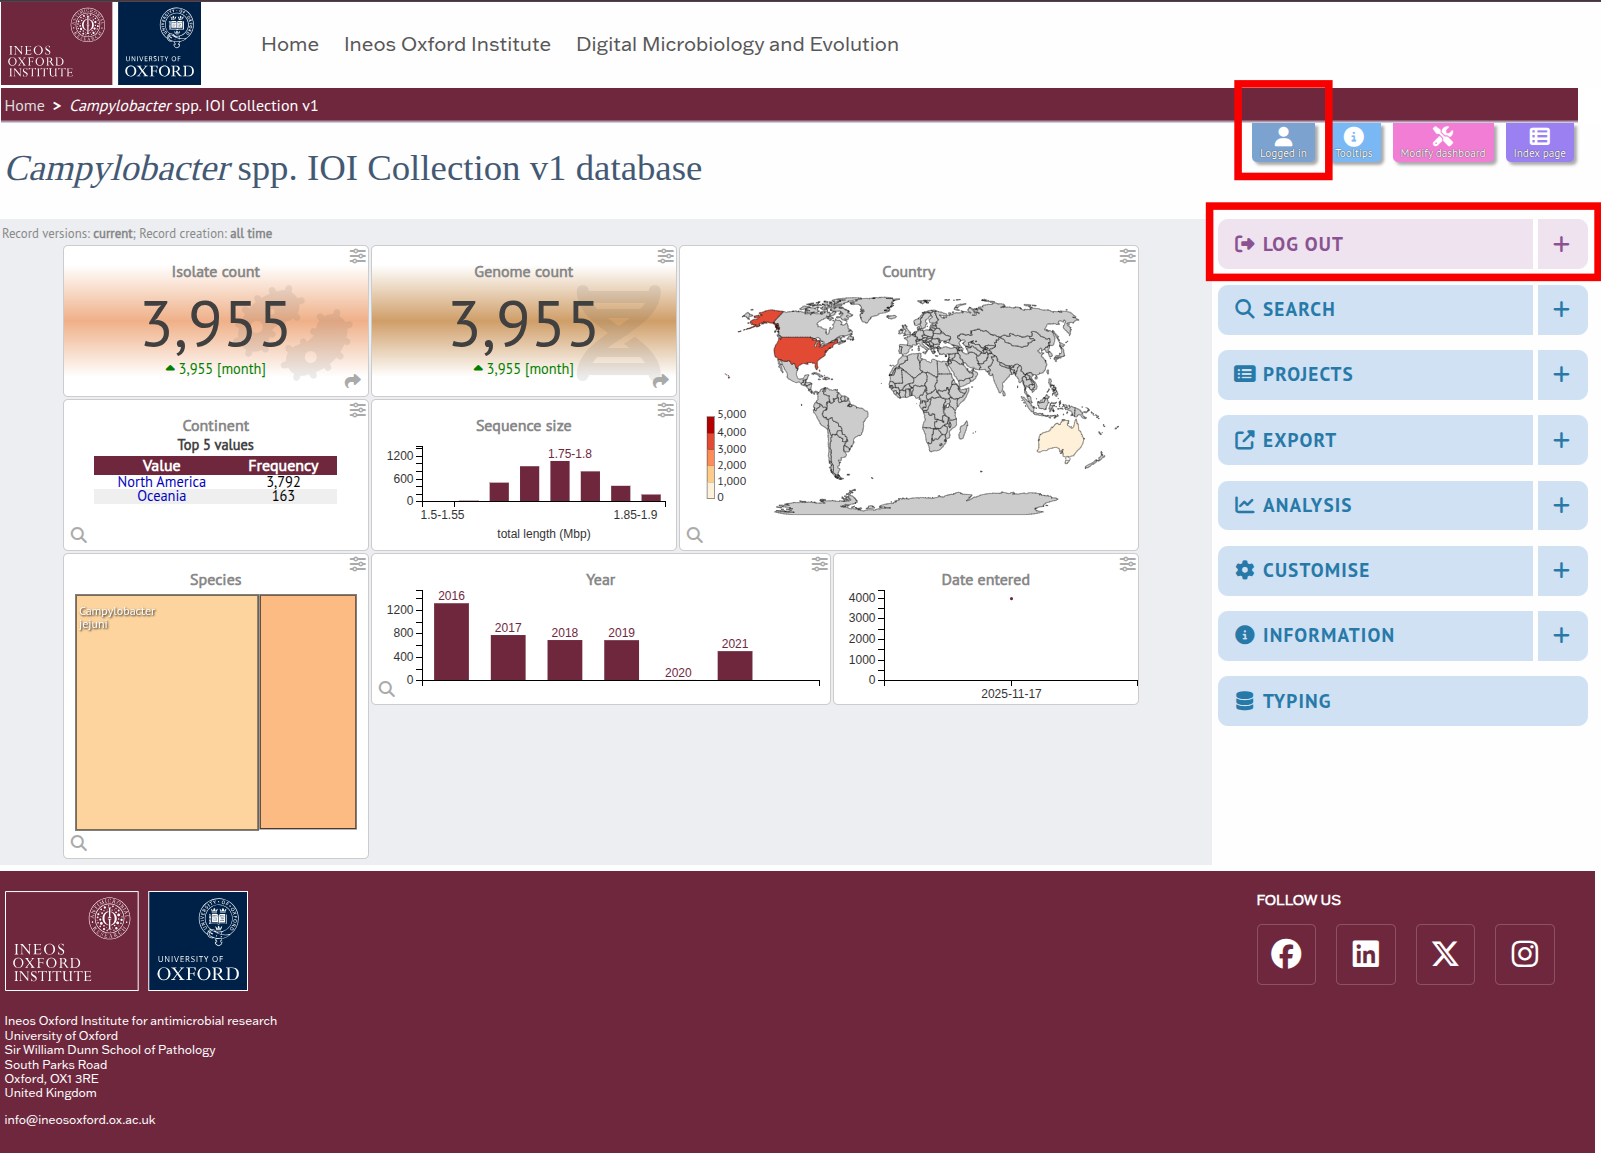Screen dimensions: 1601x1153
Task: Toggle the Tooltips info button
Action: pyautogui.click(x=1354, y=142)
